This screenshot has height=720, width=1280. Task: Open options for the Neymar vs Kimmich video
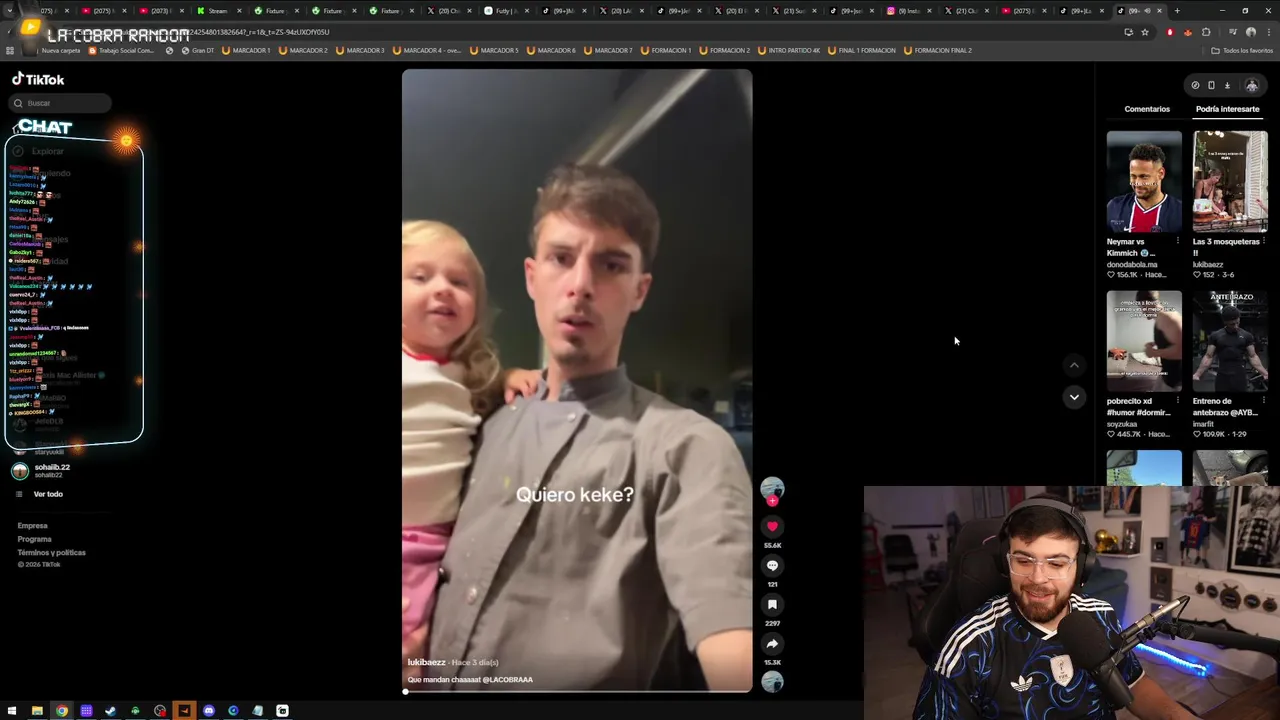[x=1178, y=241]
